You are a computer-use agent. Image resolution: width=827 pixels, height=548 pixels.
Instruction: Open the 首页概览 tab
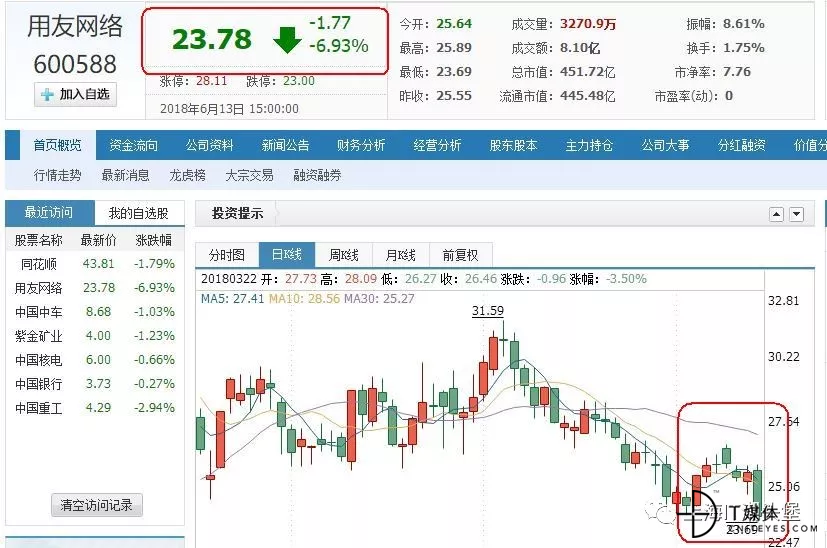[x=57, y=145]
